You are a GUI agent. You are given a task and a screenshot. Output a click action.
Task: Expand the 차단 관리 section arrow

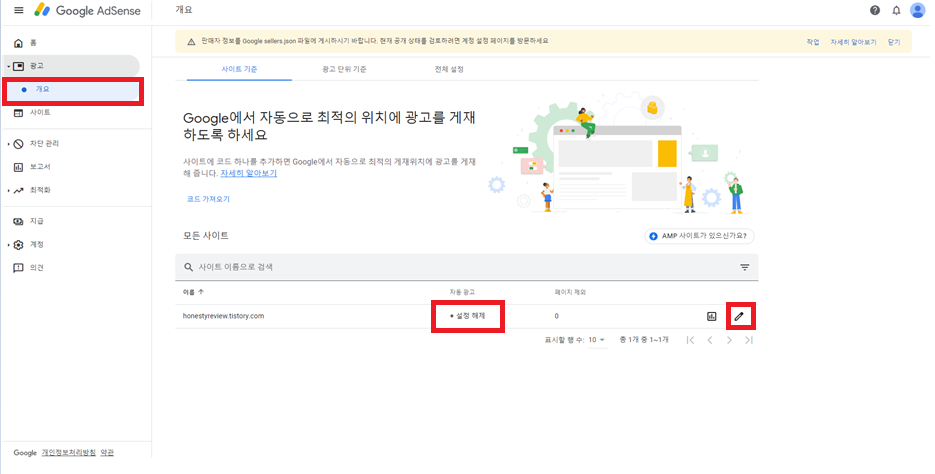[x=8, y=144]
